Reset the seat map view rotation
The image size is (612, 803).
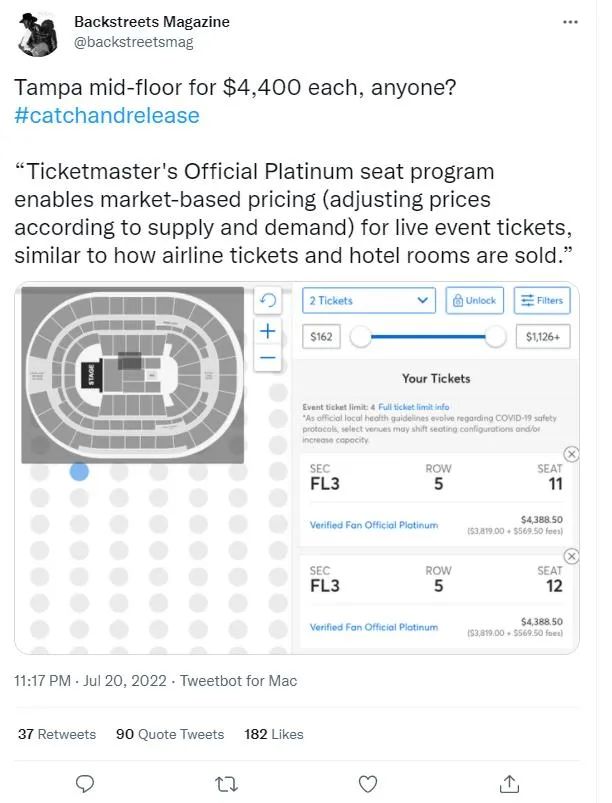click(267, 300)
